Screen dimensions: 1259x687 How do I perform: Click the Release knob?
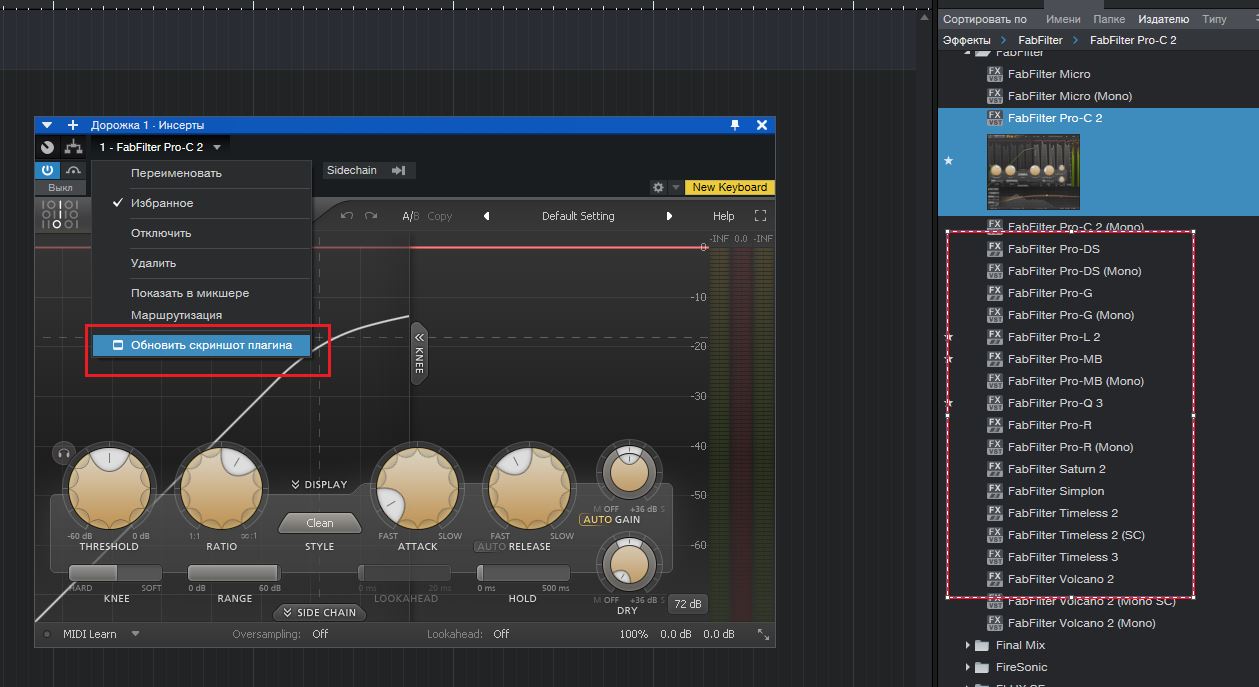[x=529, y=488]
